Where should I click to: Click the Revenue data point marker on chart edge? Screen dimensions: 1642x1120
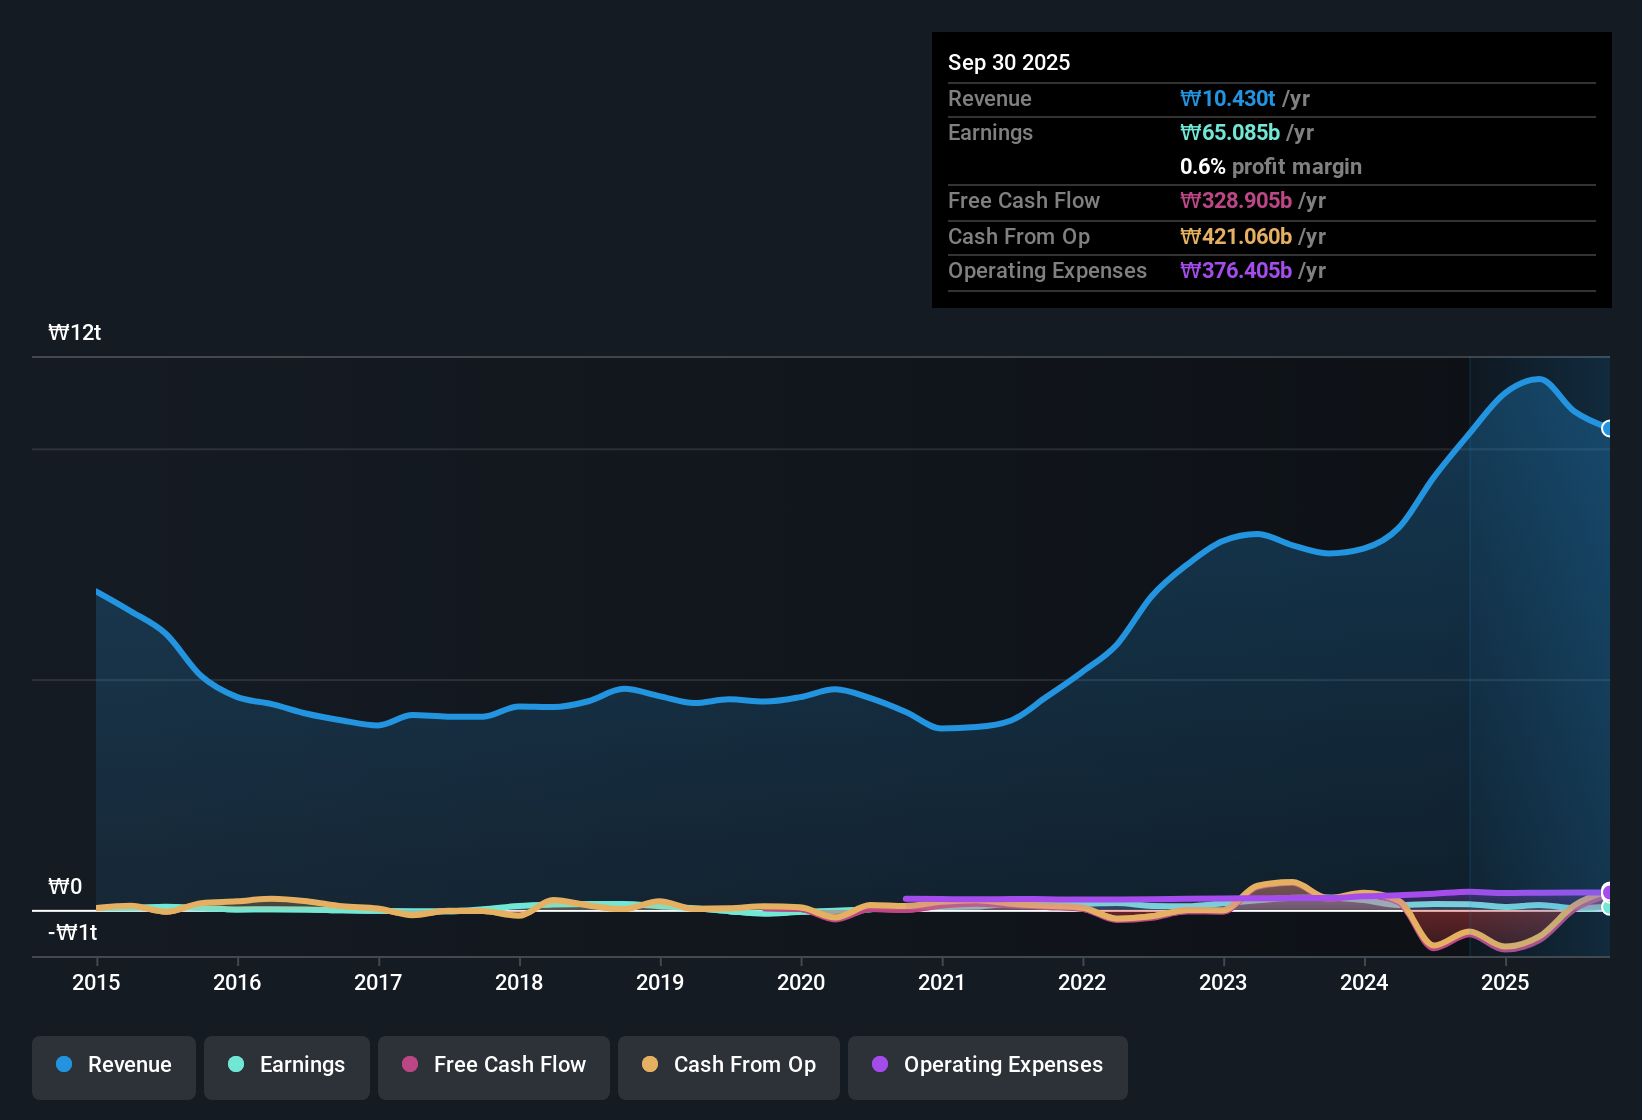tap(1608, 430)
